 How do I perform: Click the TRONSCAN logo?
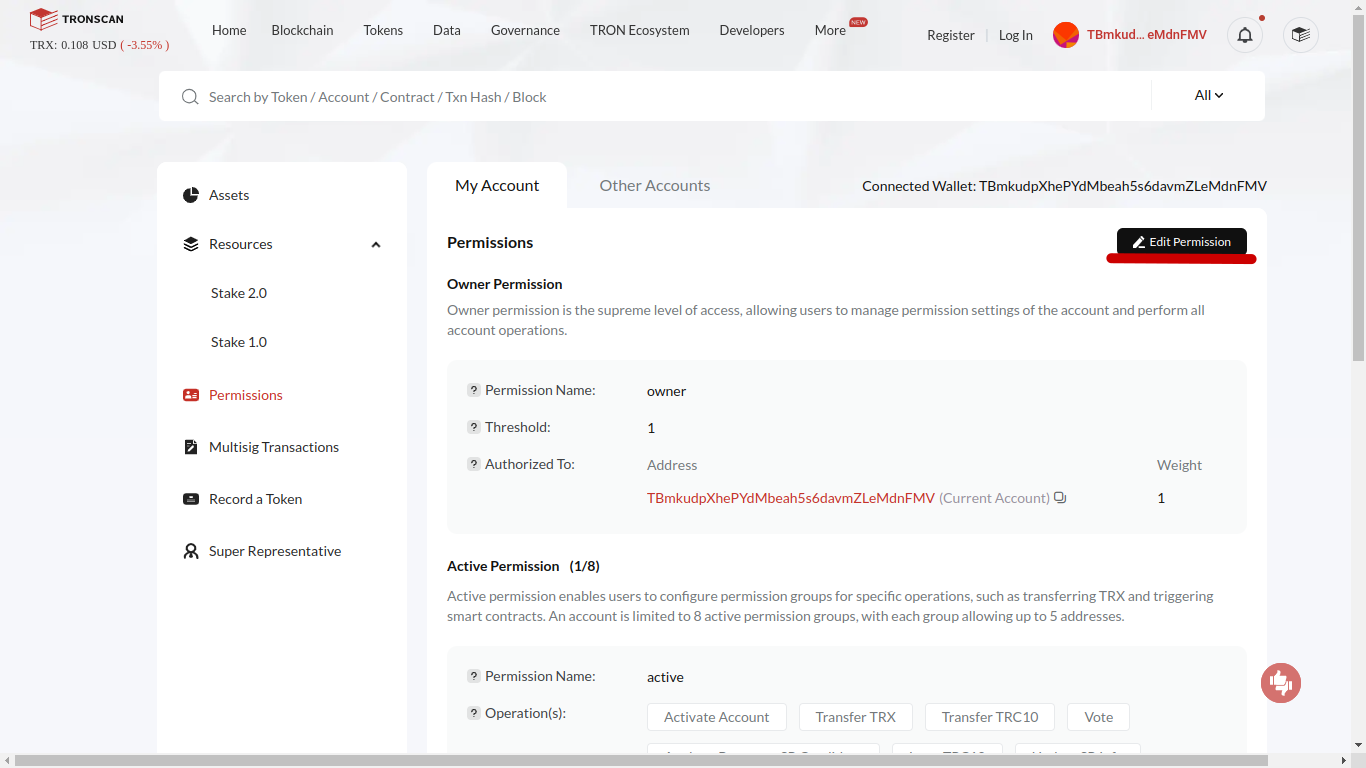77,19
